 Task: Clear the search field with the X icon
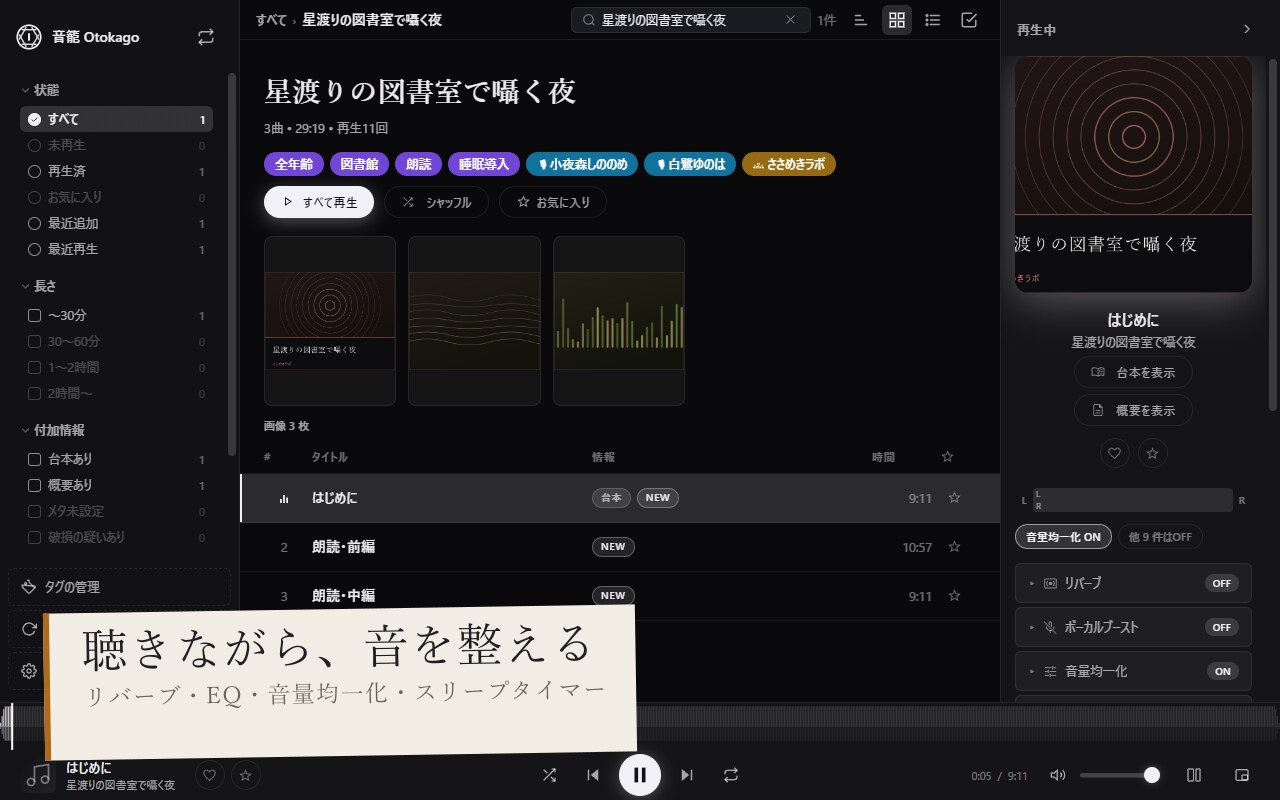pos(790,20)
